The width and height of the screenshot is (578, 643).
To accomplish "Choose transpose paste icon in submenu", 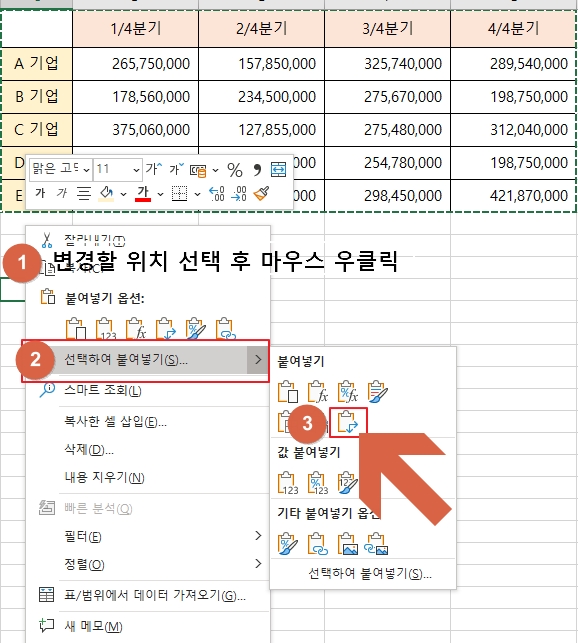I will coord(348,422).
